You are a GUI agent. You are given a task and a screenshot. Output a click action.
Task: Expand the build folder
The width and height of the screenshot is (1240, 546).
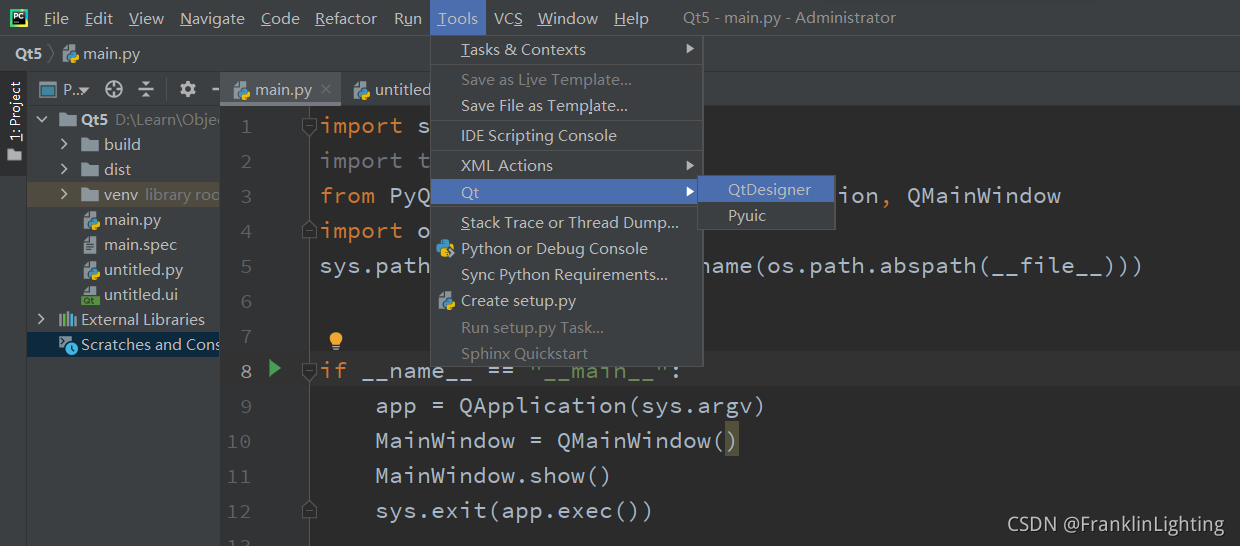click(x=64, y=144)
